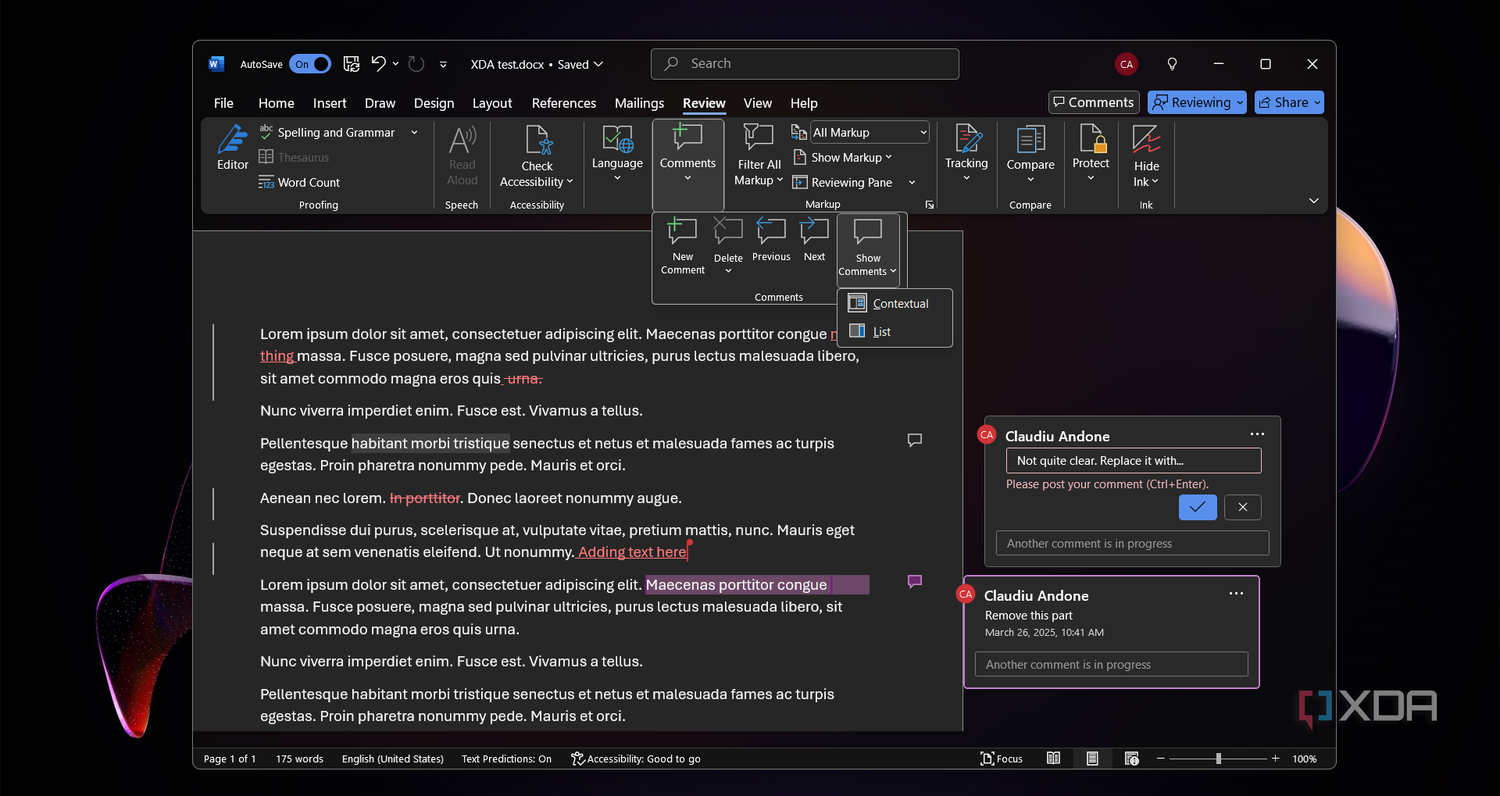Screen dimensions: 1500x796
Task: Select Print Layout view
Action: tap(1092, 759)
